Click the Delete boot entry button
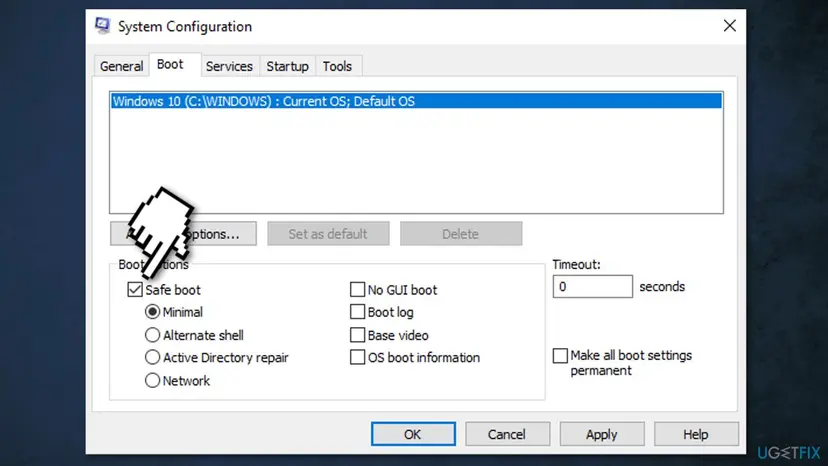Screen dimensions: 828x466 click(x=460, y=234)
